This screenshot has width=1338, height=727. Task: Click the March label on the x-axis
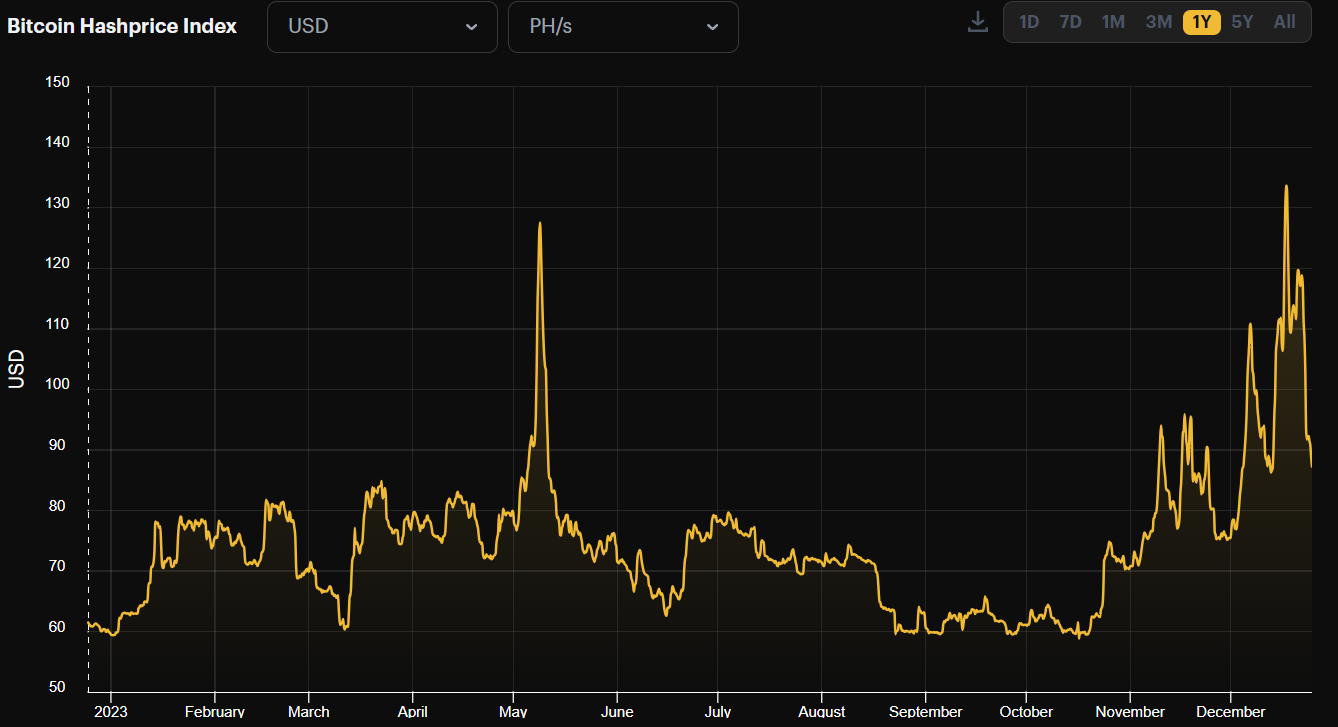(x=308, y=712)
